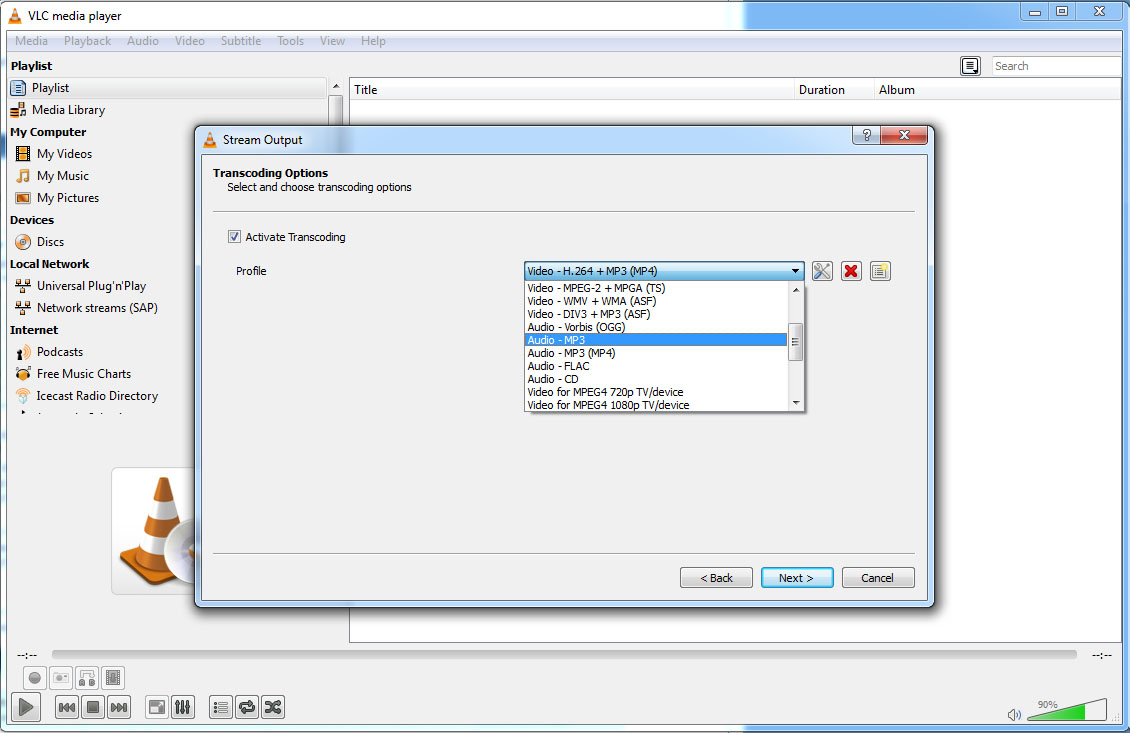Change playlist view mode icon near Search
1130x733 pixels.
point(970,66)
